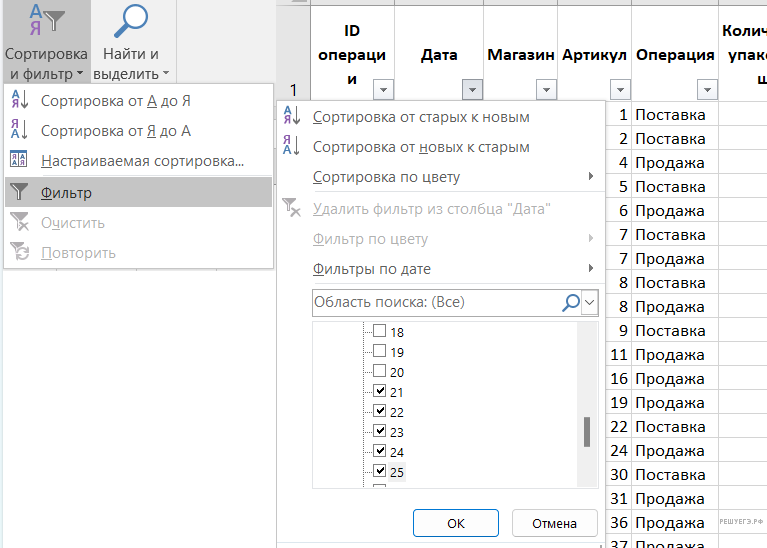The width and height of the screenshot is (767, 548).
Task: Open Настраиваемая сортировка dialog
Action: 142,161
